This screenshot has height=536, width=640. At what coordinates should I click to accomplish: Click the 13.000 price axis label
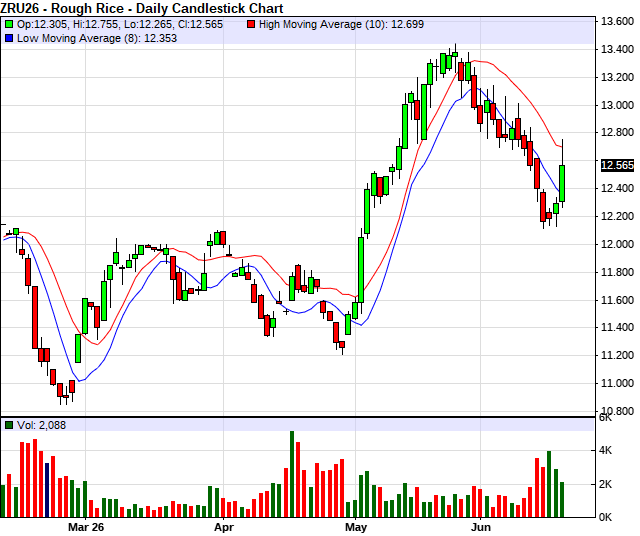pyautogui.click(x=617, y=105)
